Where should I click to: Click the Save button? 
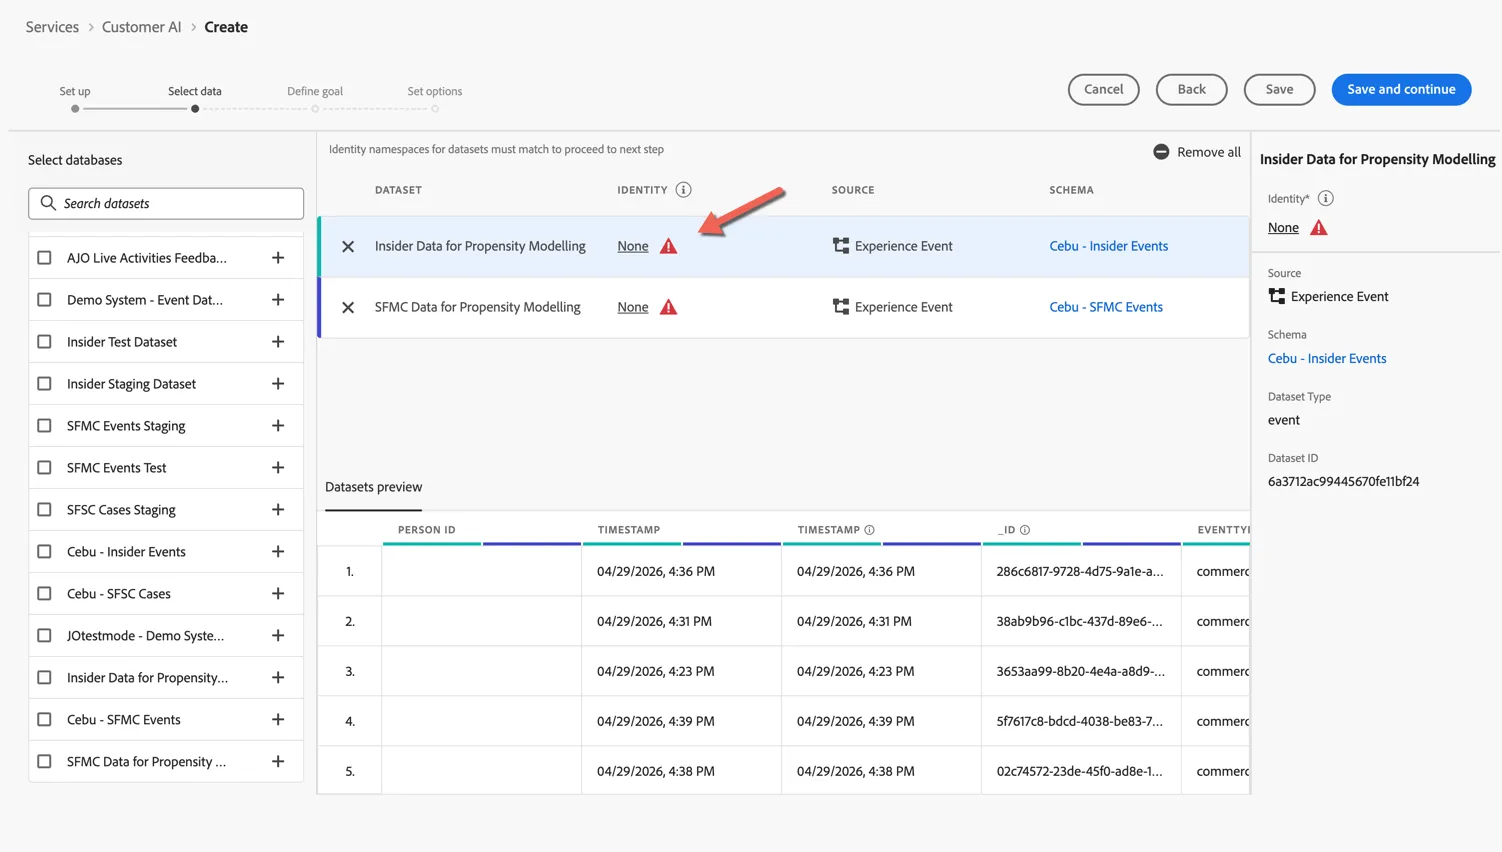pos(1279,89)
